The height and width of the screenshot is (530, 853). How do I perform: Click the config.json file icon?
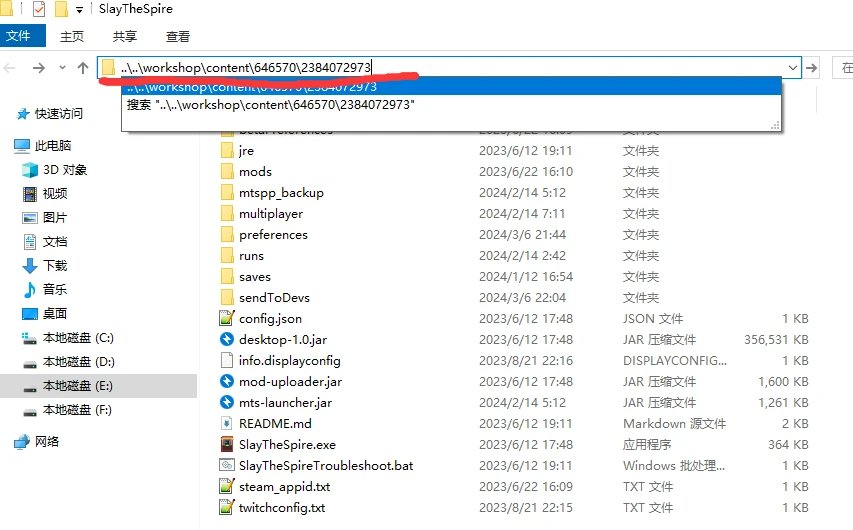point(227,319)
